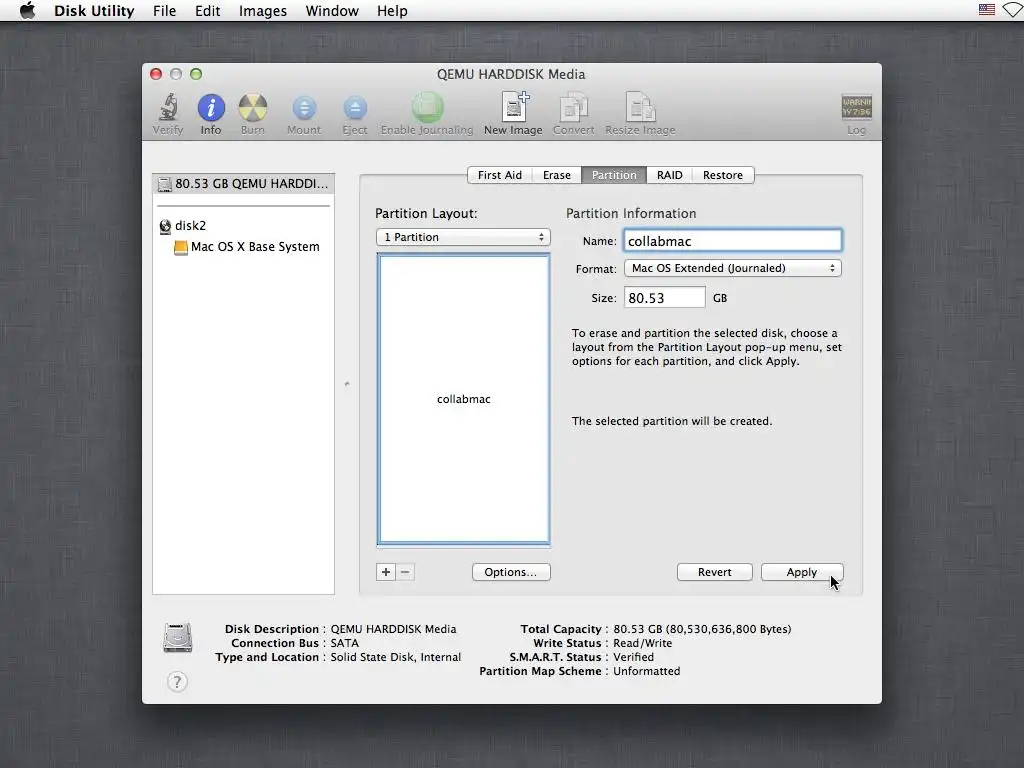Screen dimensions: 1024x768
Task: Click the Wi-Fi status menu bar icon
Action: (1014, 10)
